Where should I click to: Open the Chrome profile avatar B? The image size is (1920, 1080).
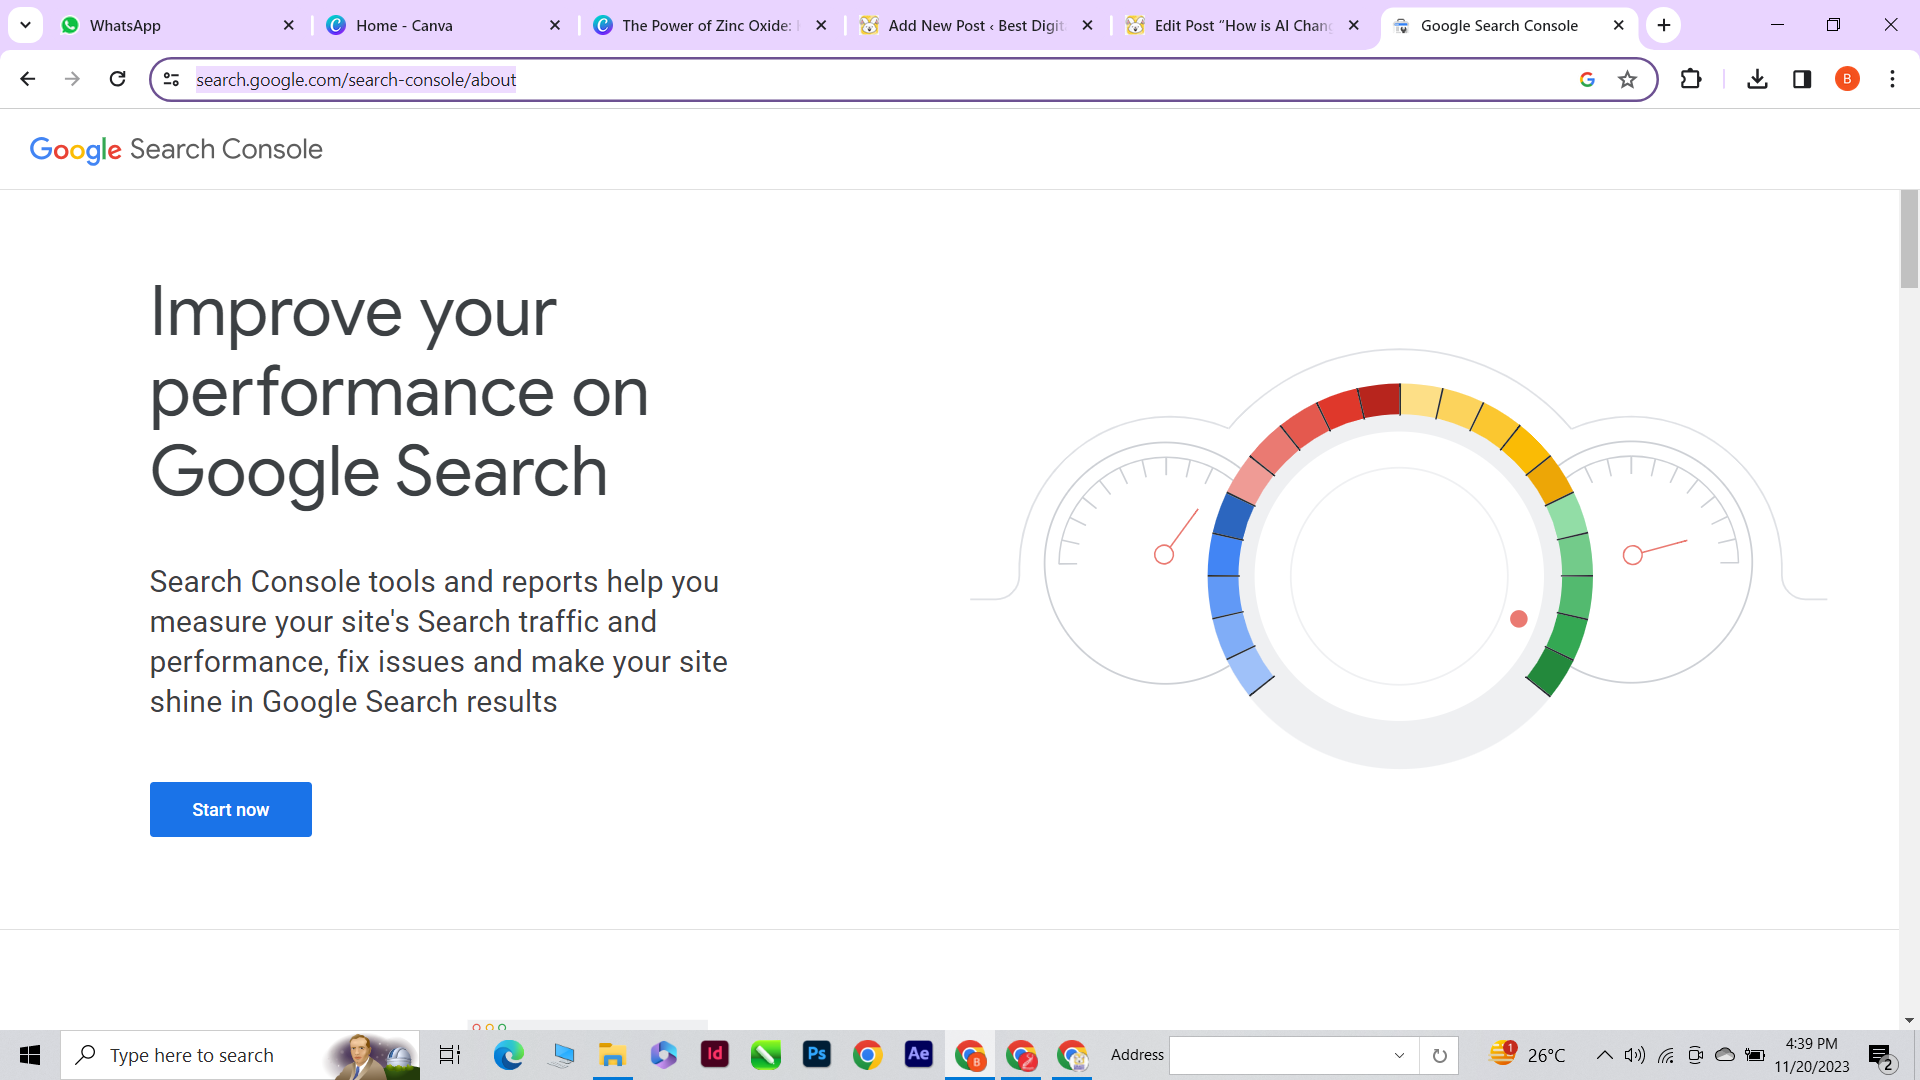(1847, 79)
